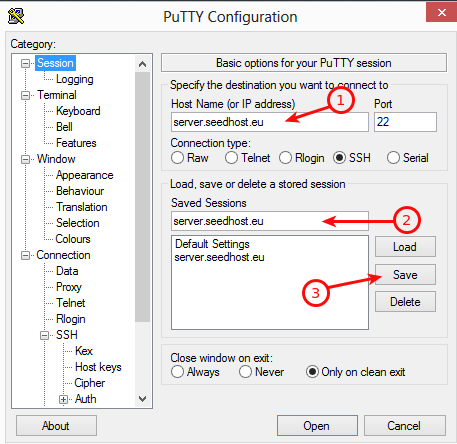457x444 pixels.
Task: Focus the Port input field
Action: tap(405, 122)
